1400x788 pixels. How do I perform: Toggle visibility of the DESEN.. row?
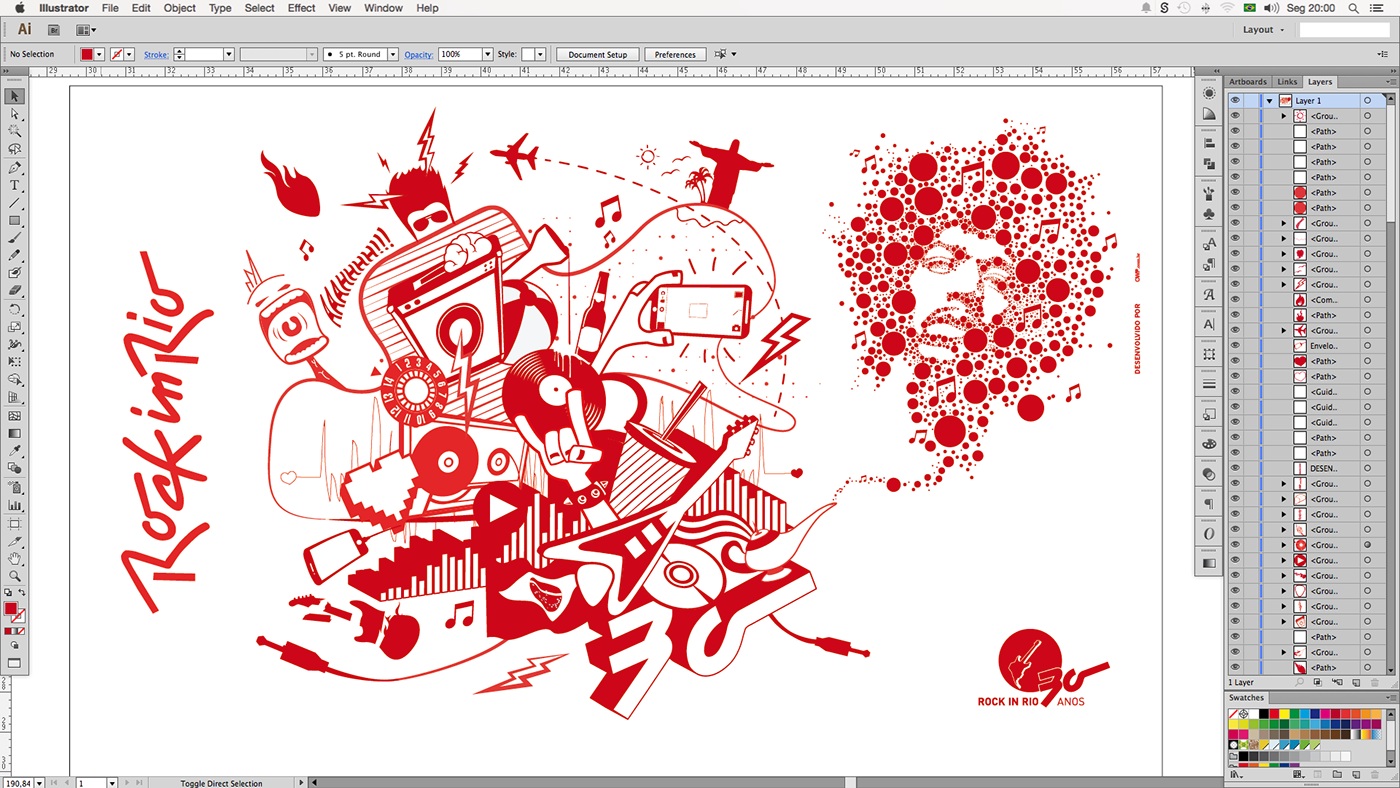point(1235,468)
